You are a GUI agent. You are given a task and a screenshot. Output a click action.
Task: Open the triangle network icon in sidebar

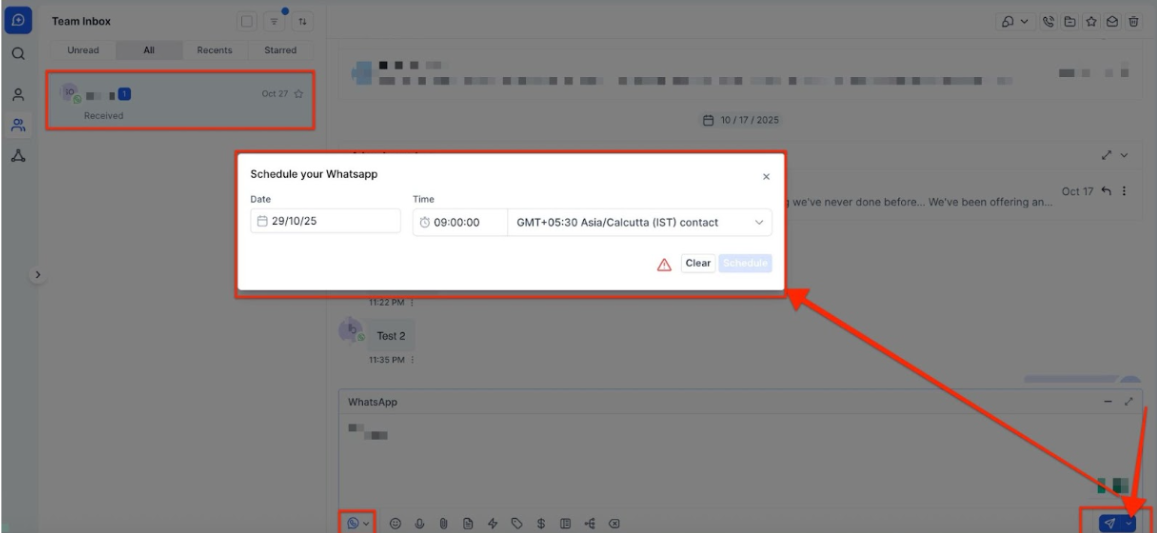[18, 156]
